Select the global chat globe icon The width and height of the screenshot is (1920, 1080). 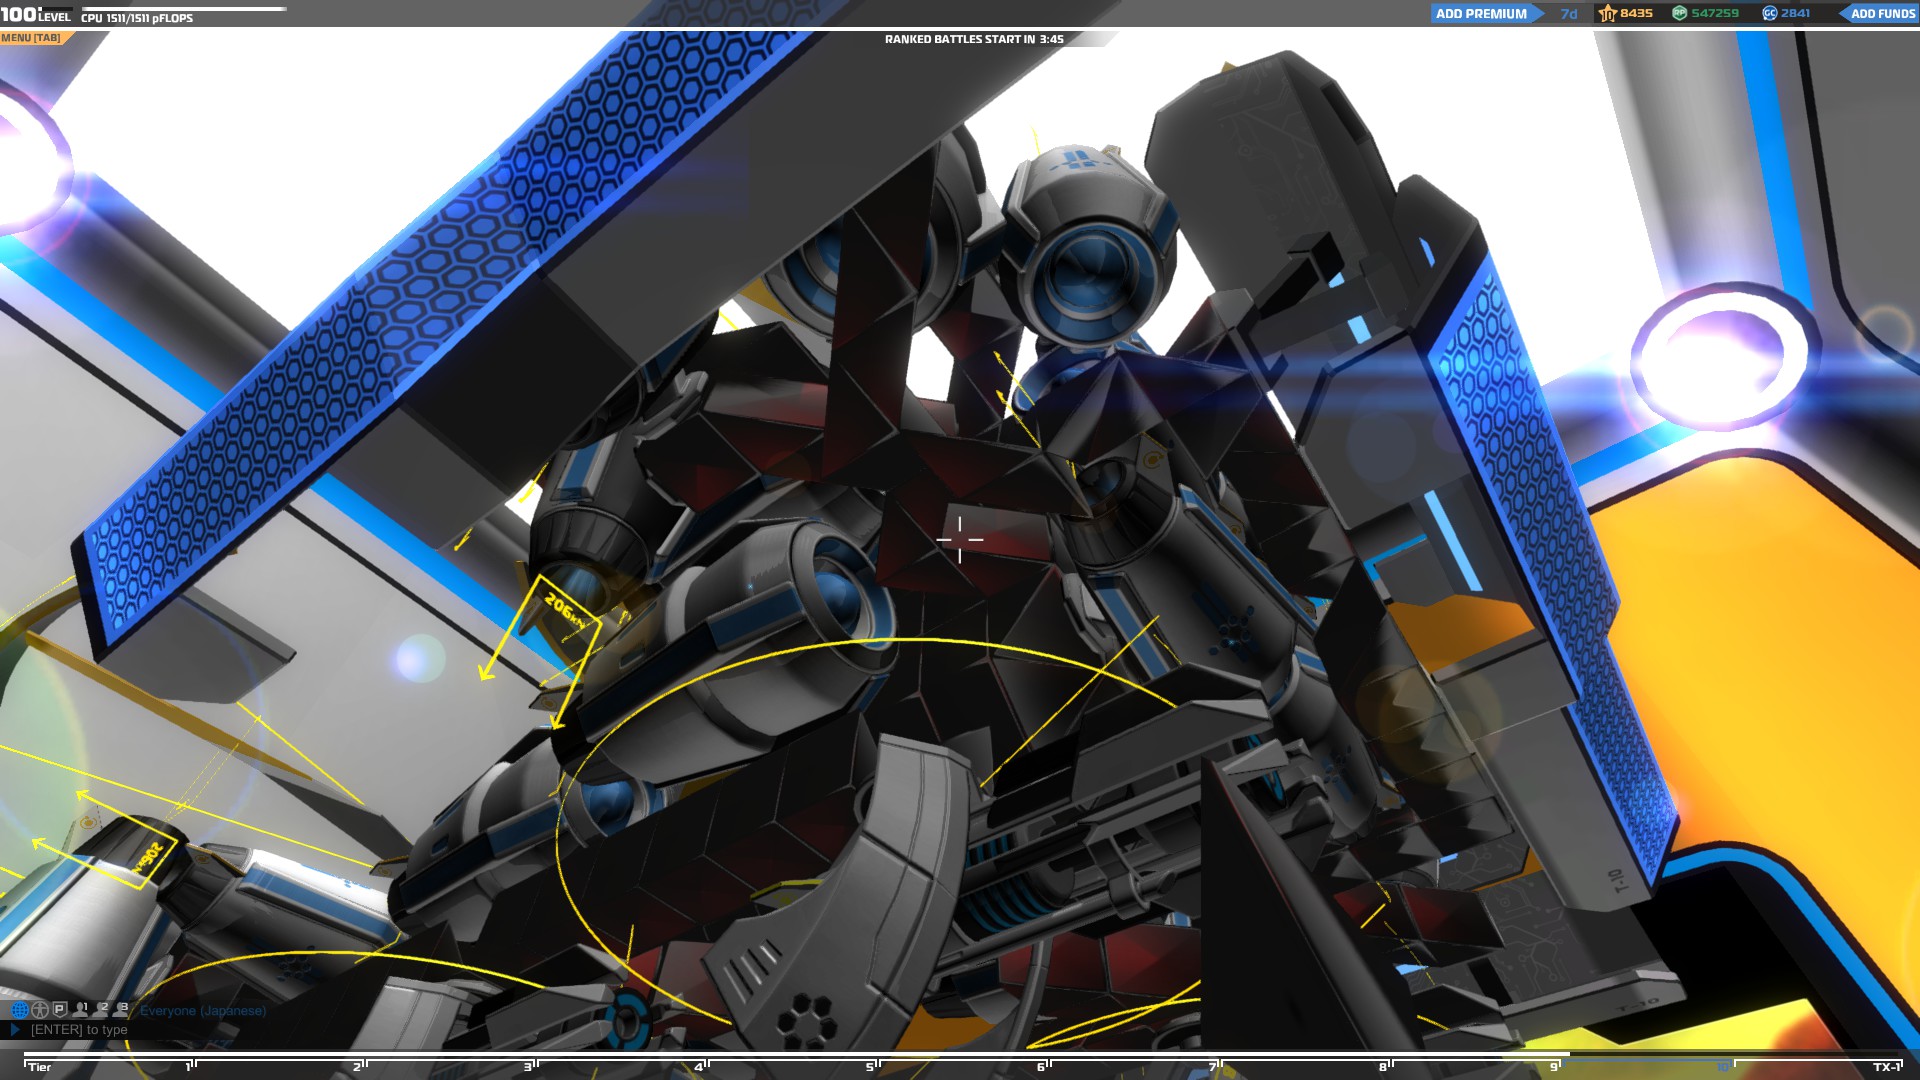[20, 1010]
